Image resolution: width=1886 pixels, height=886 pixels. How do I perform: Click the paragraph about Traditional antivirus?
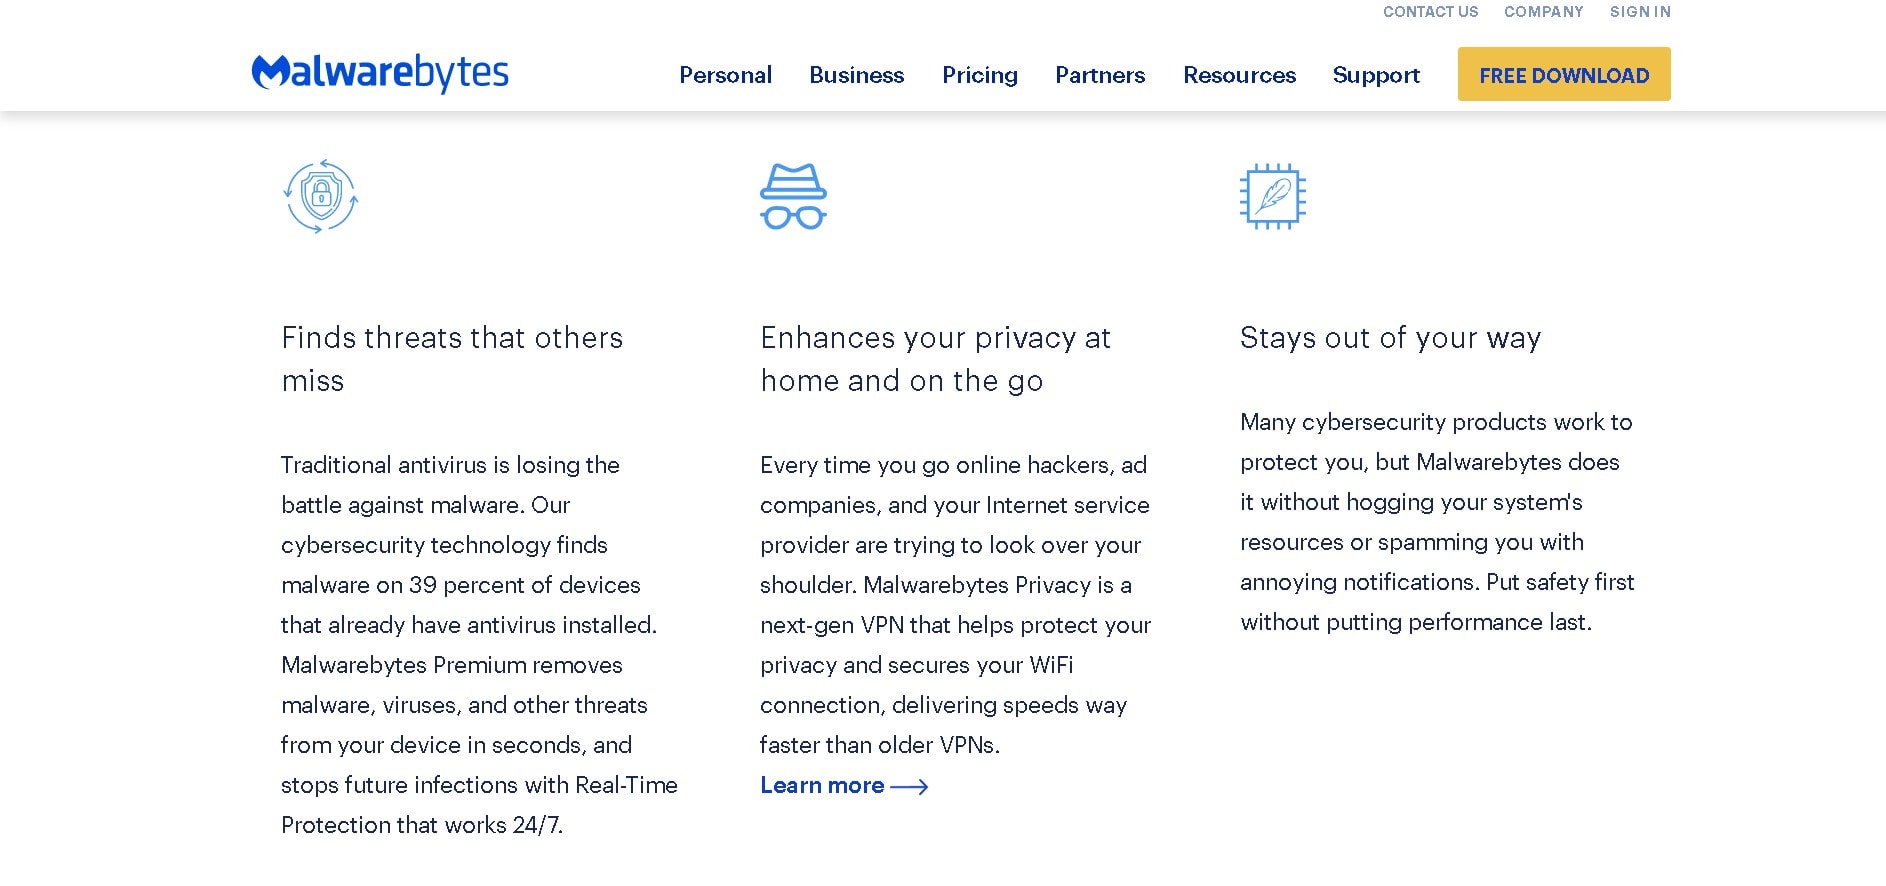479,645
